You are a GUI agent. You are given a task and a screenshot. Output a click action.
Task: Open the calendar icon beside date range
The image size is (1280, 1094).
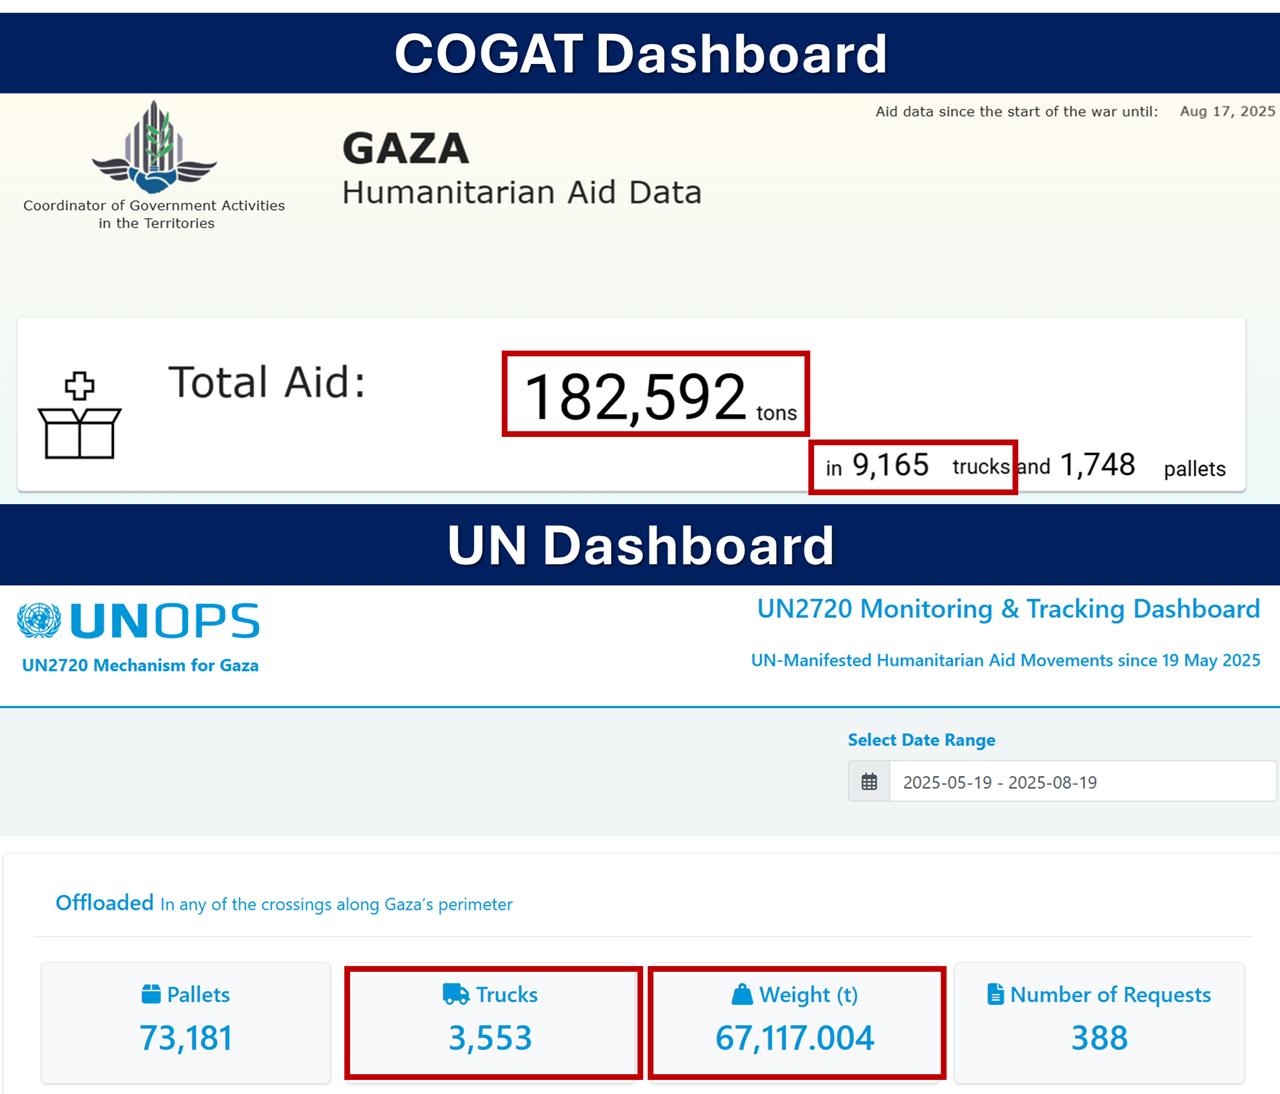tap(869, 782)
